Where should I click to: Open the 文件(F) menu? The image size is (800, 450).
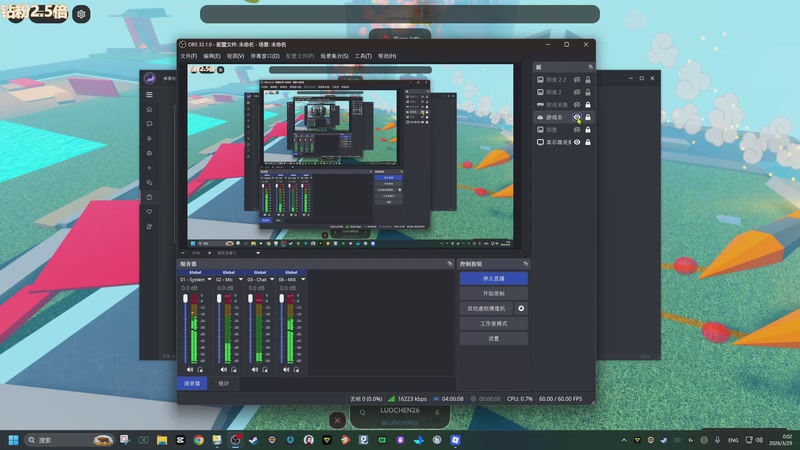(188, 56)
